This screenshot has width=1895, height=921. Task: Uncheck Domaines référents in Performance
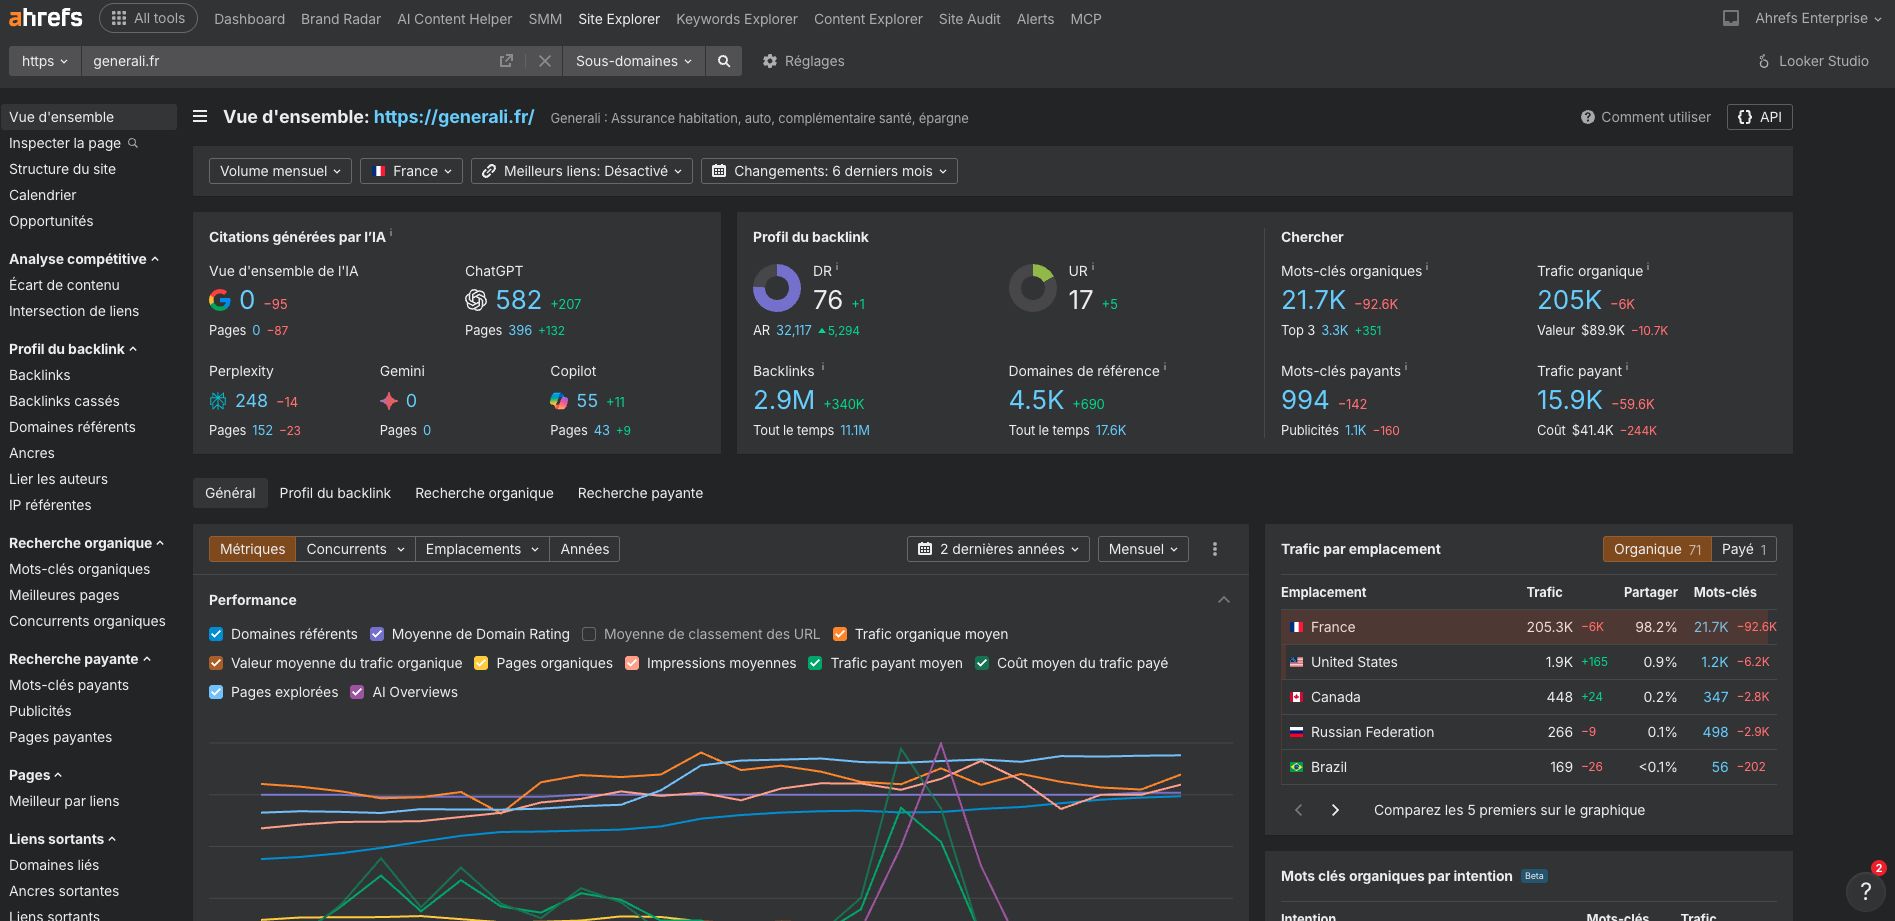215,634
